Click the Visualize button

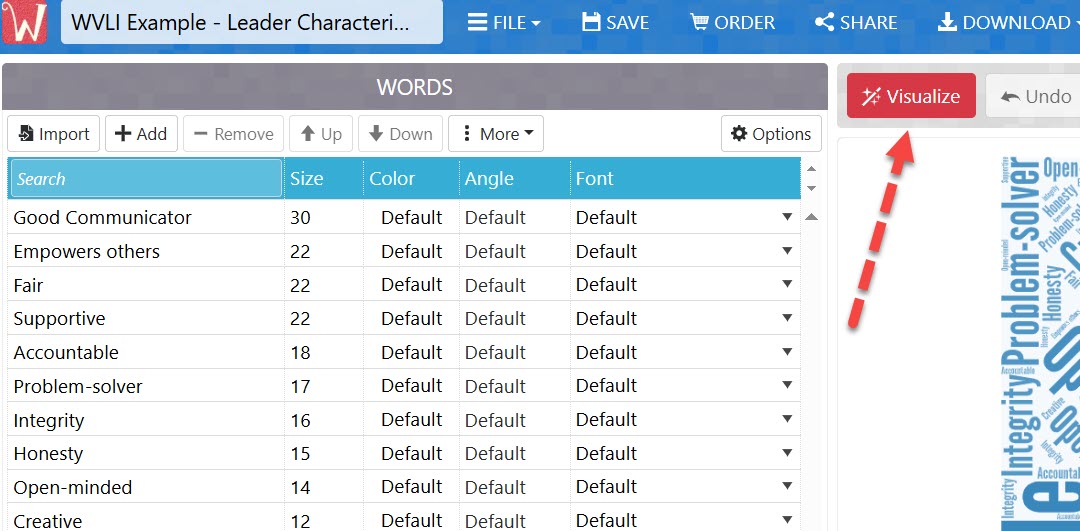(911, 96)
